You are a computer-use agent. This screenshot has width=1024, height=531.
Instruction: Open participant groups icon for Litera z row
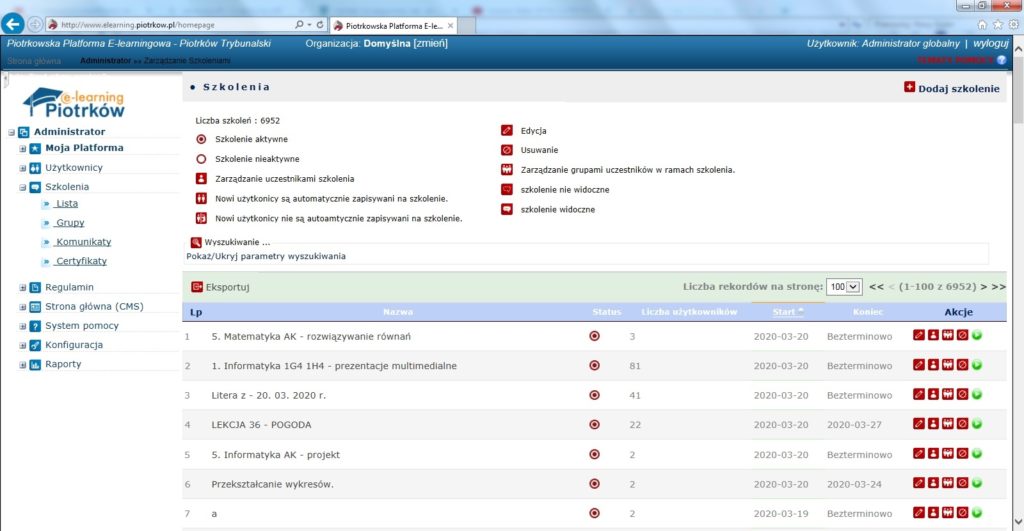click(948, 395)
